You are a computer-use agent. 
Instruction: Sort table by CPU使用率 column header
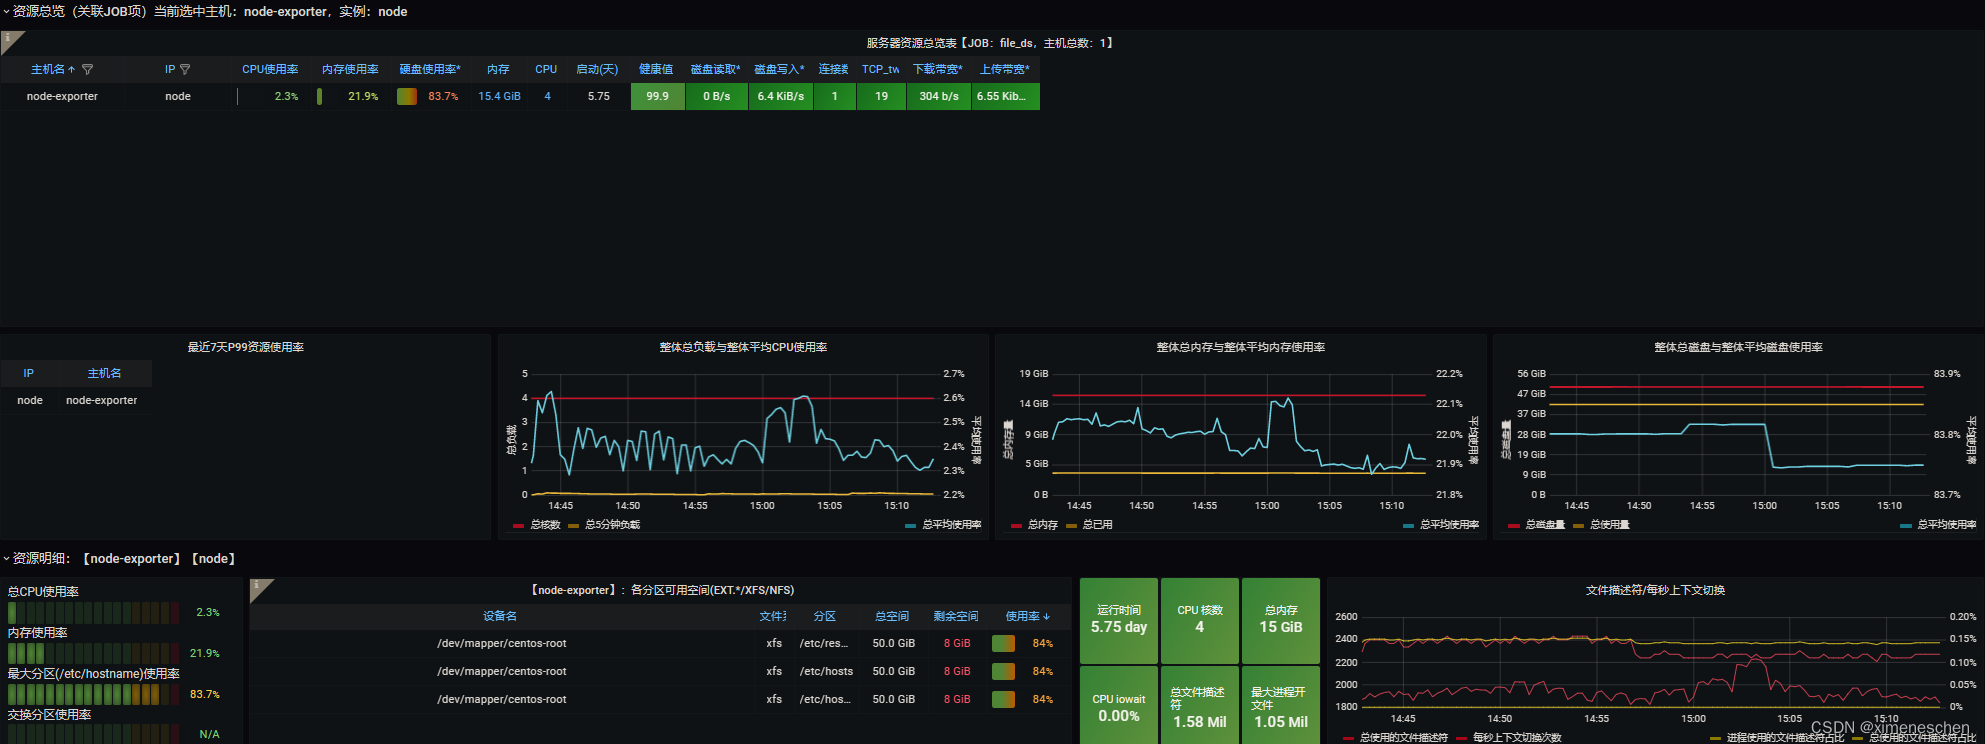(270, 70)
